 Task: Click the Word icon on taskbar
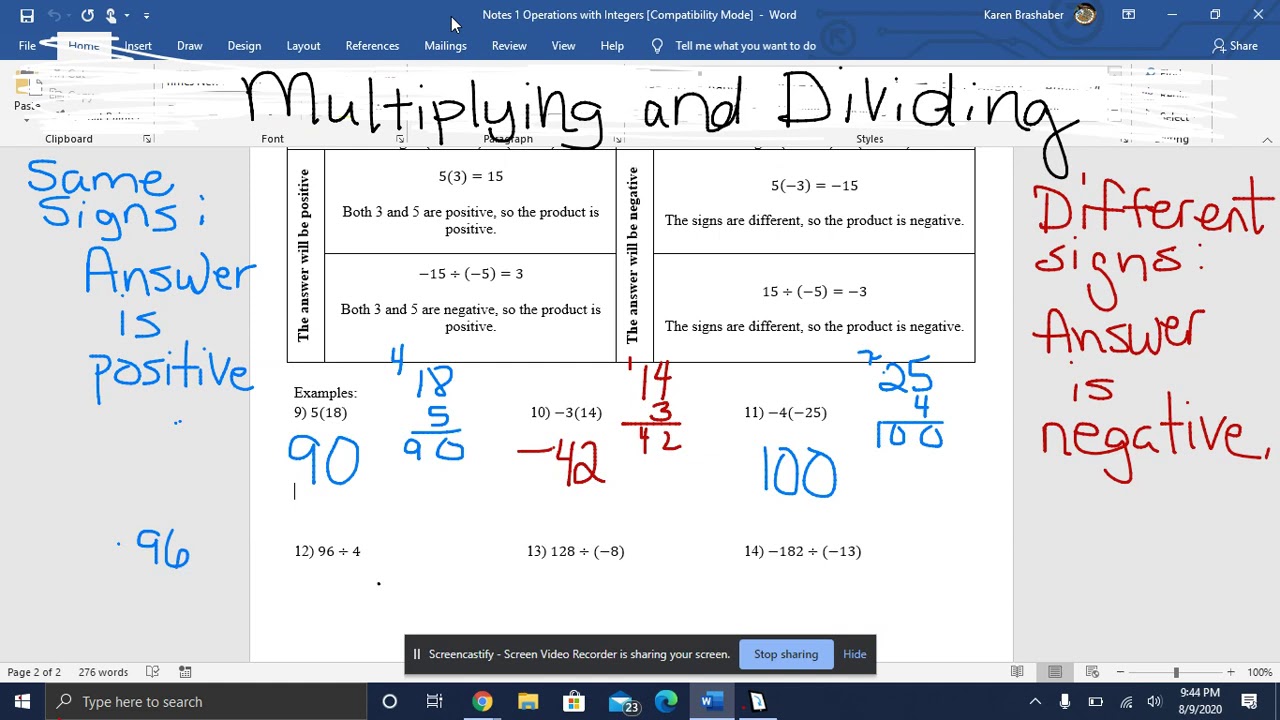click(711, 702)
